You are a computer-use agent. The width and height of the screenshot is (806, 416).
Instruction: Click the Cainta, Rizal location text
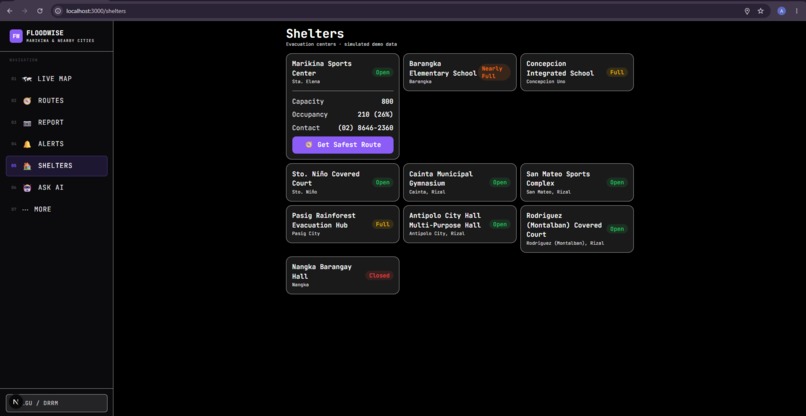(x=427, y=192)
